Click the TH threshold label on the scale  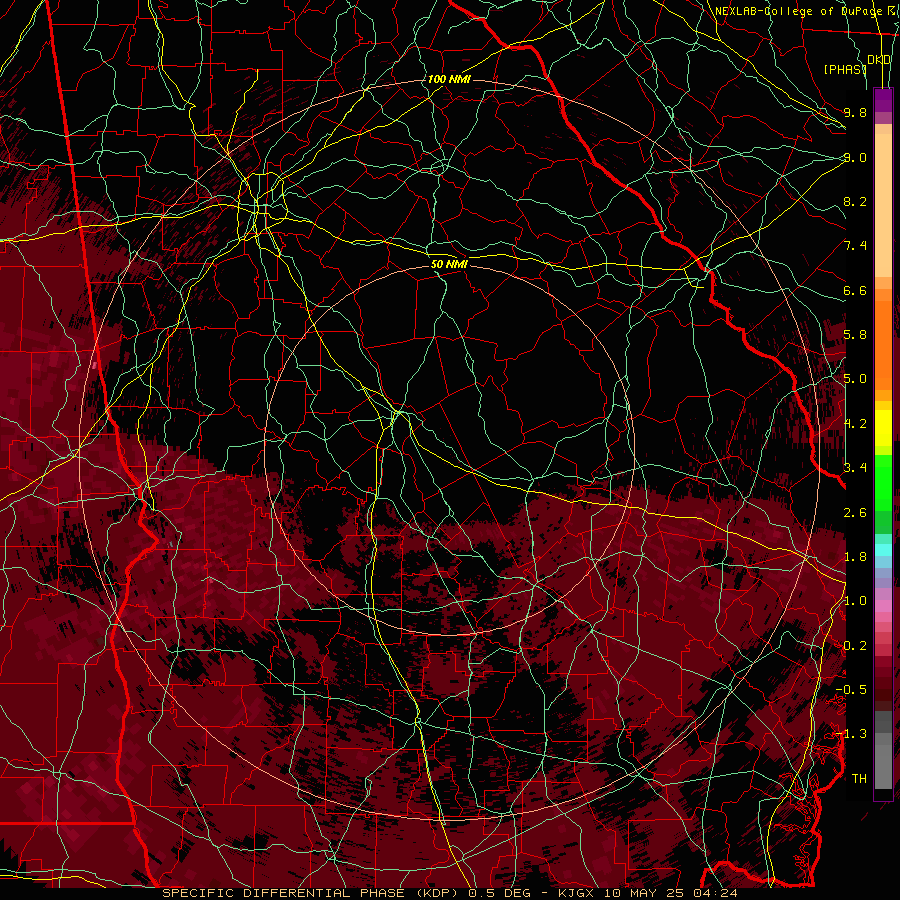click(x=859, y=779)
